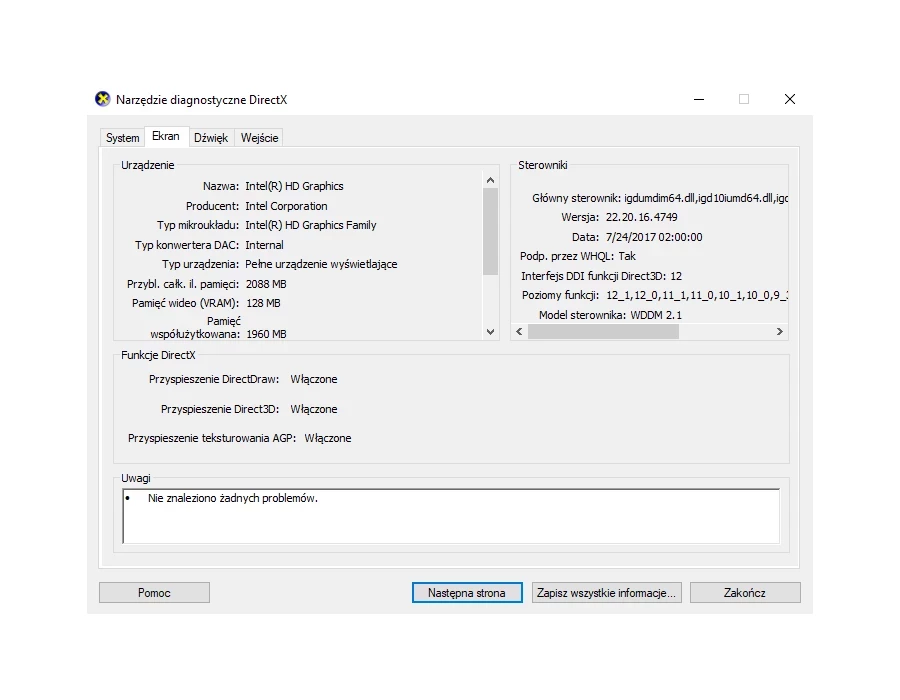Click the device list vertical scrollbar thumb

point(490,231)
